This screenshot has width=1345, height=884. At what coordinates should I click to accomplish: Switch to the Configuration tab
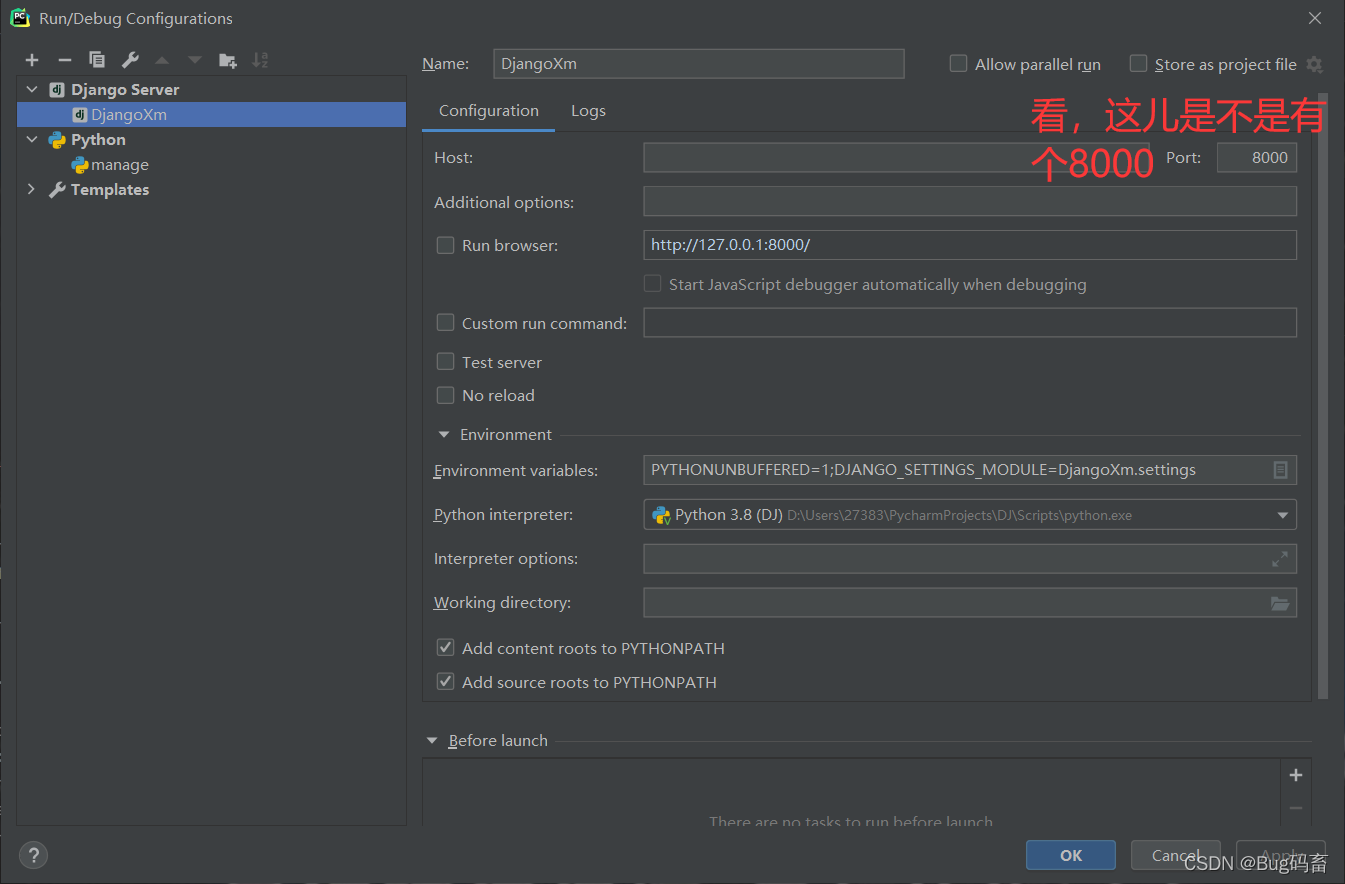point(489,111)
